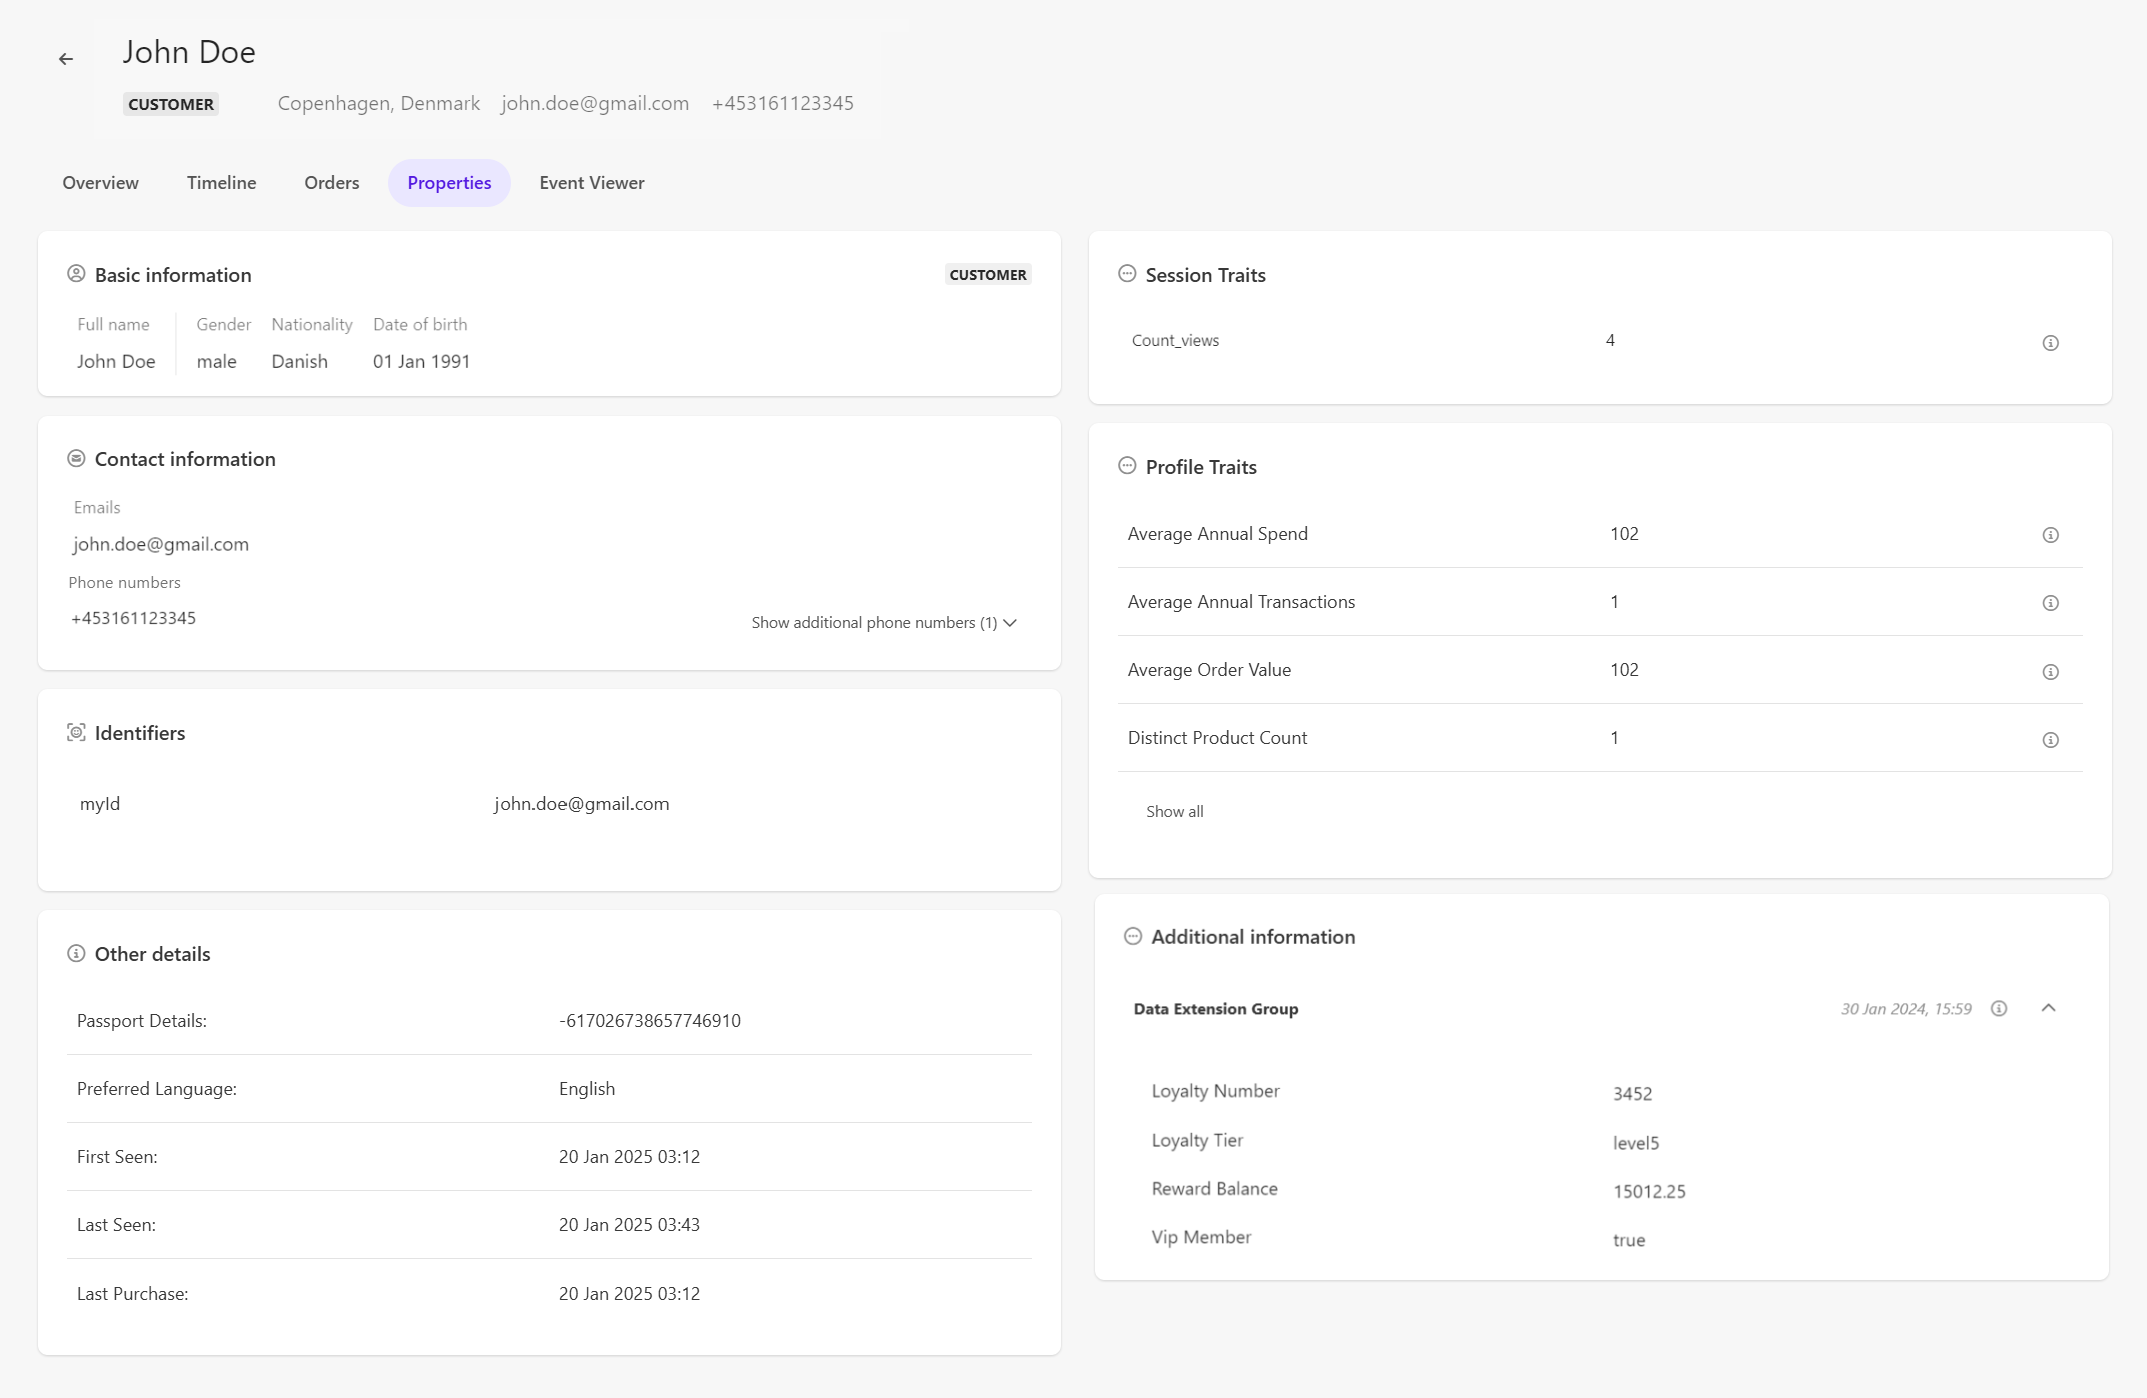2147x1398 pixels.
Task: Click timestamp 30 Jan 2024, 15:59
Action: (x=1906, y=1008)
